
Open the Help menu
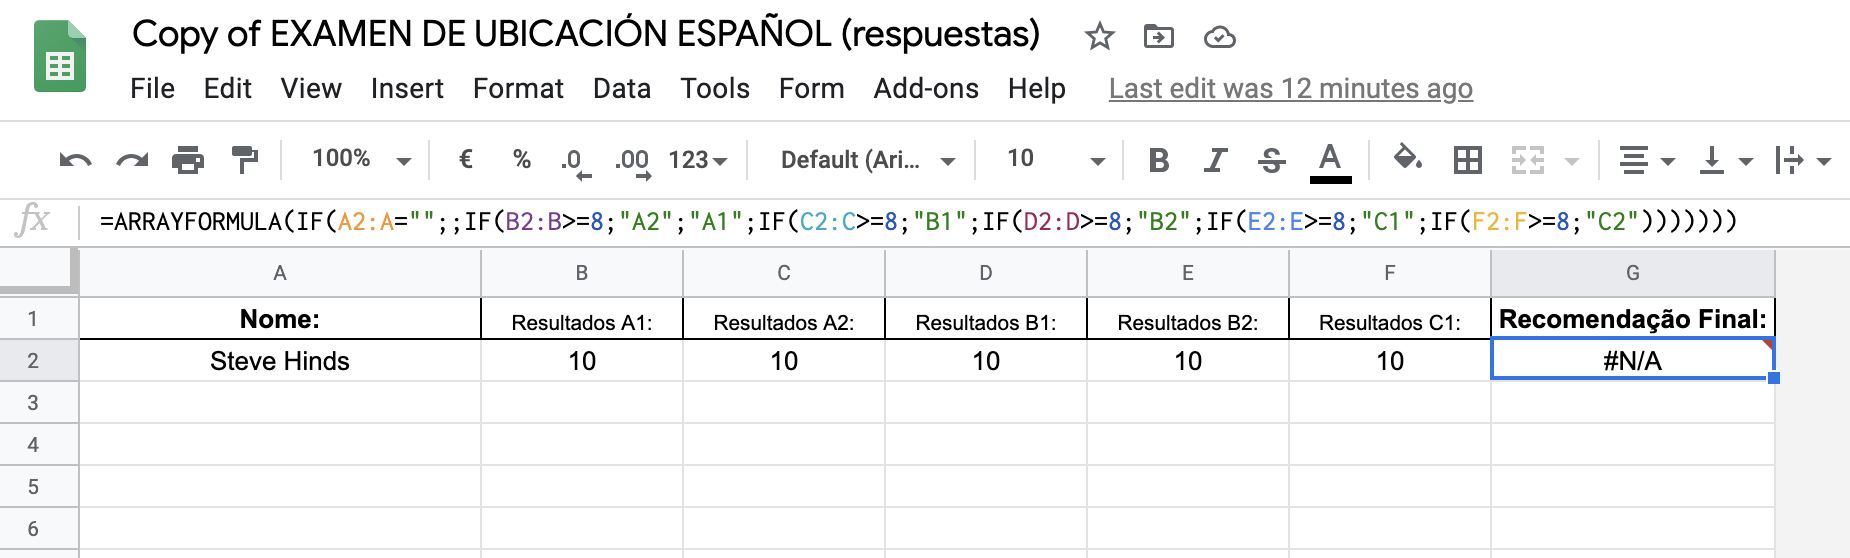pyautogui.click(x=1036, y=89)
